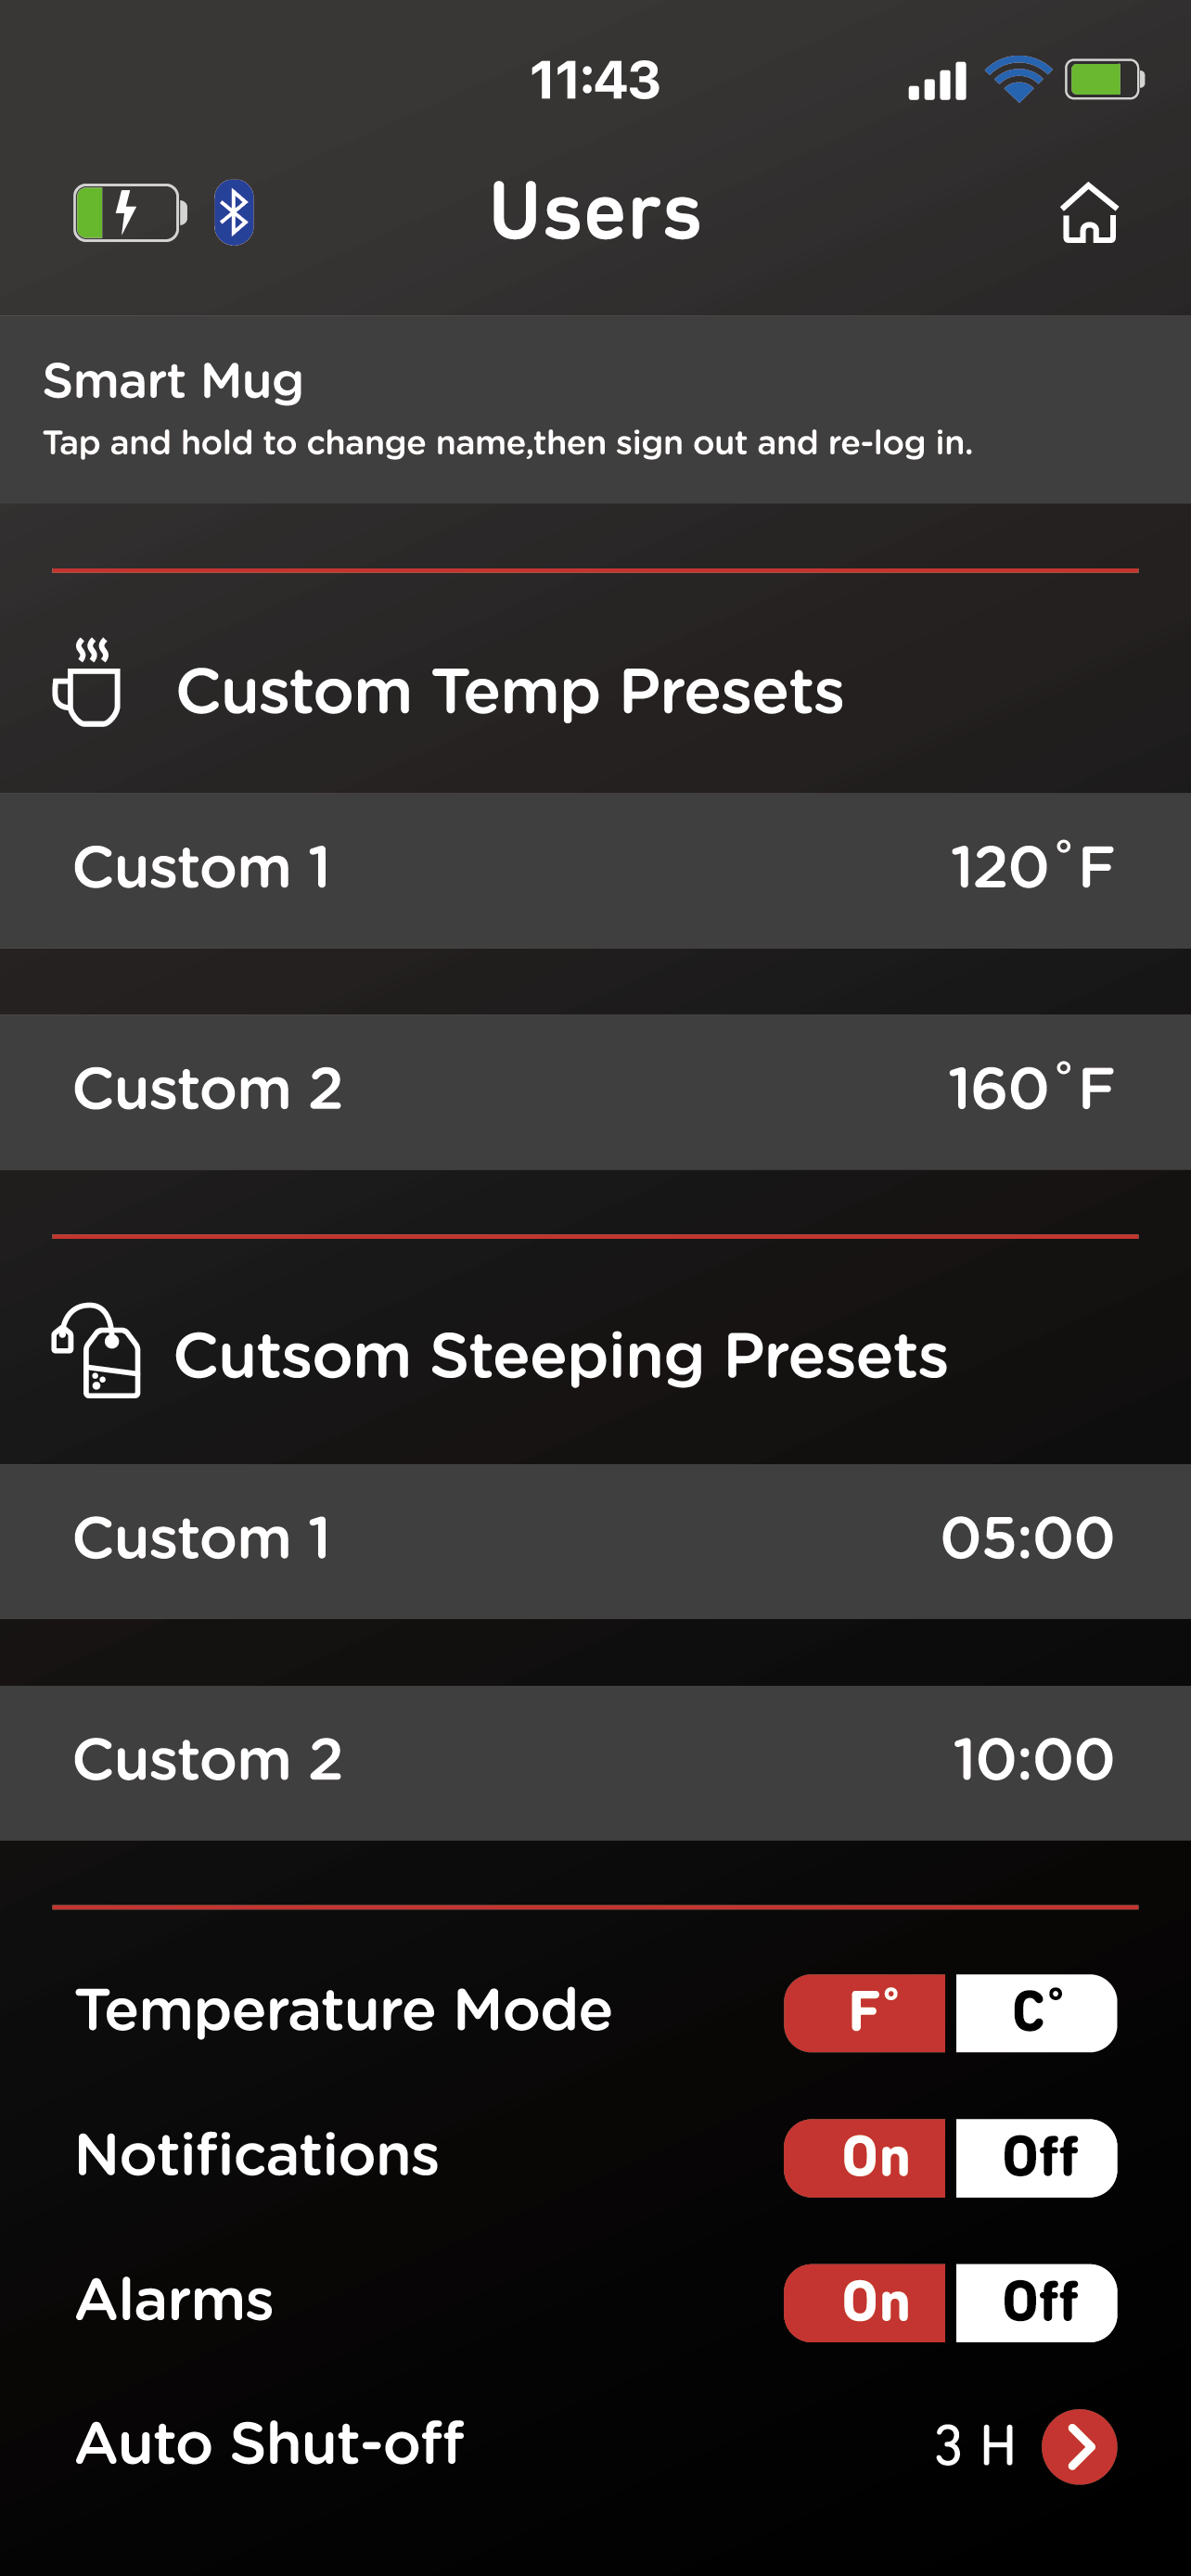This screenshot has width=1191, height=2576.
Task: Tap the Bluetooth status icon
Action: 234,213
